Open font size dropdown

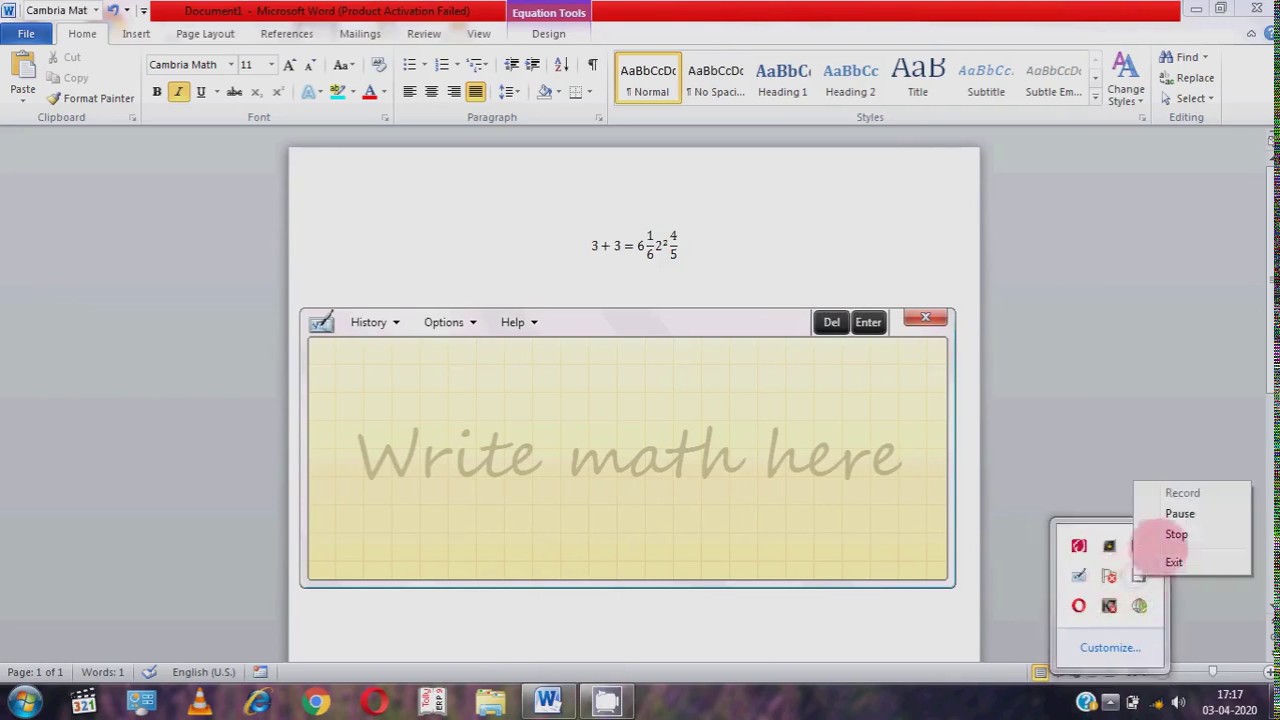[270, 65]
